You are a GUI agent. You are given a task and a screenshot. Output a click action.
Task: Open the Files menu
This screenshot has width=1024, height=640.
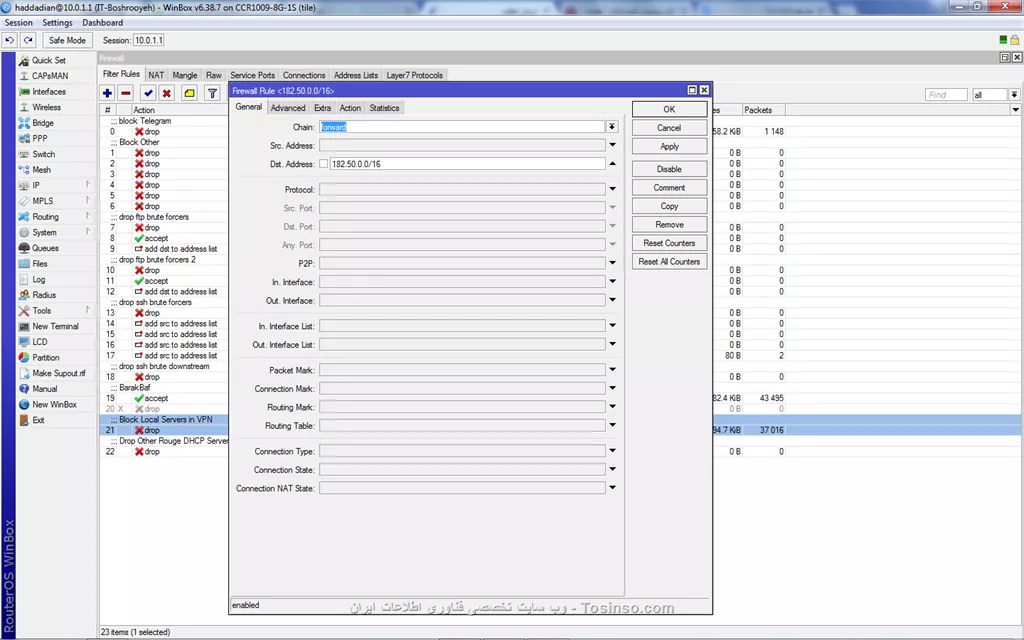point(40,264)
